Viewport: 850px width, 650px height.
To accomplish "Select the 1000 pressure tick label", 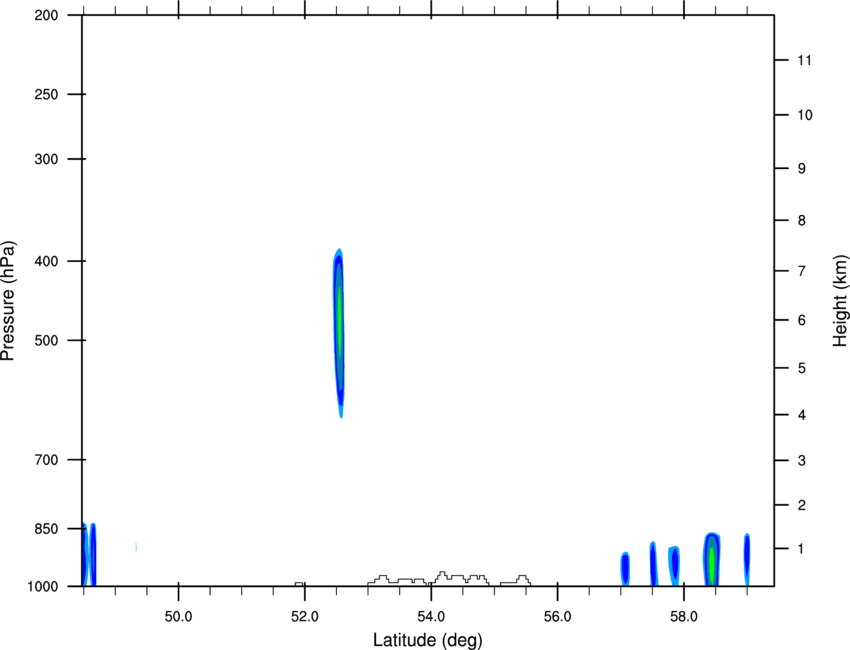I will click(x=43, y=587).
